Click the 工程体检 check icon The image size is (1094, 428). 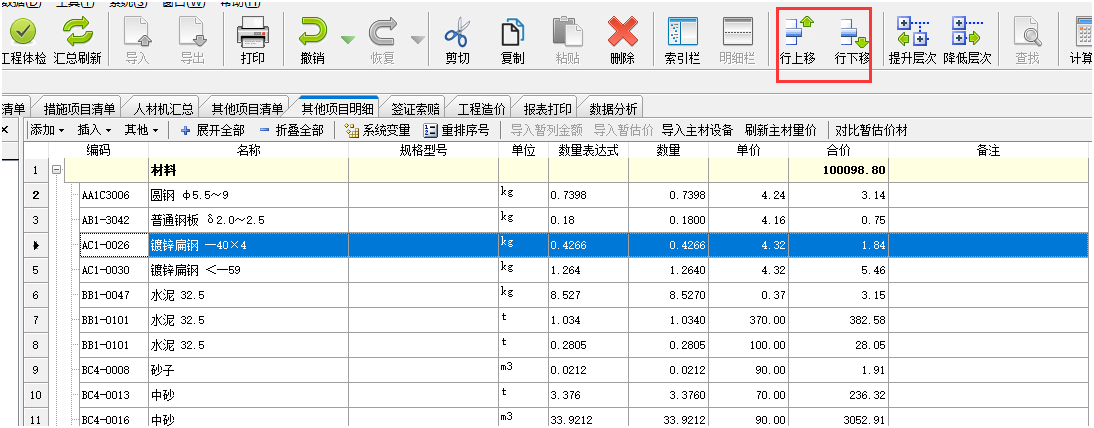[22, 33]
